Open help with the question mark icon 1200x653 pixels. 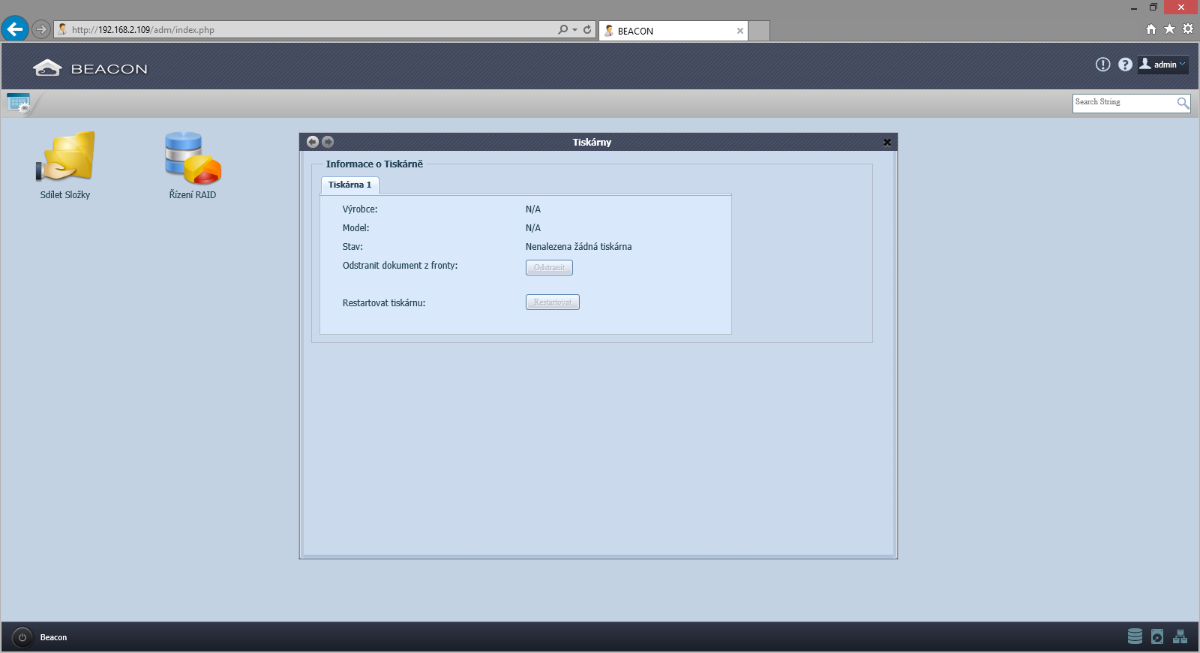(x=1125, y=65)
